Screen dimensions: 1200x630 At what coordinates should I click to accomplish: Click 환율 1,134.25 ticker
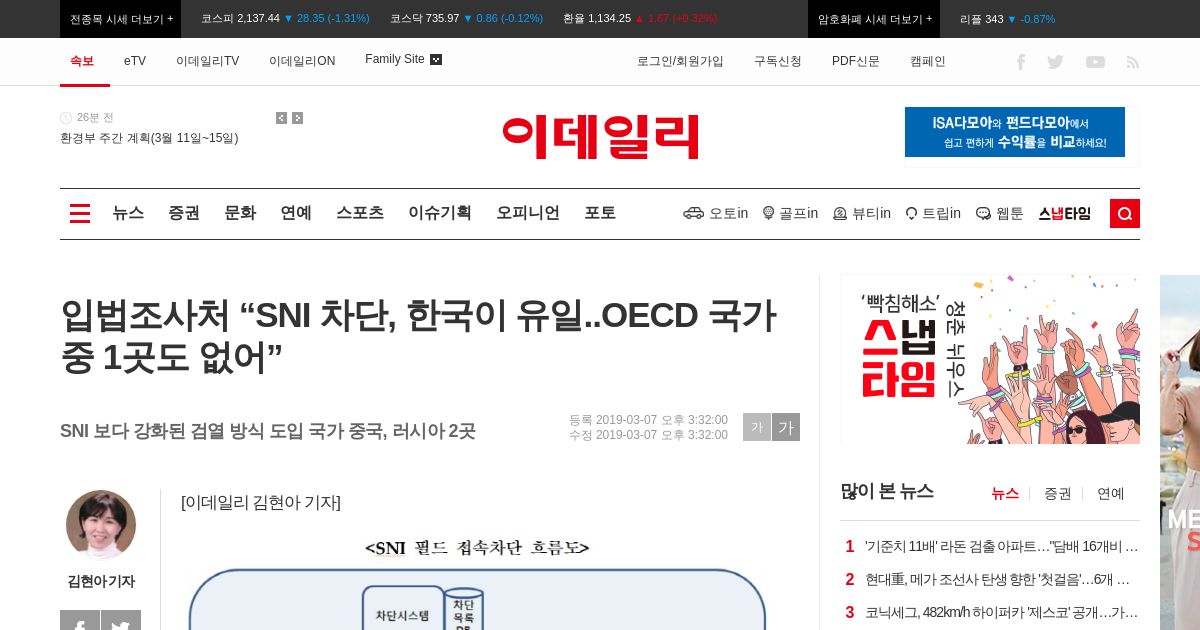click(640, 19)
